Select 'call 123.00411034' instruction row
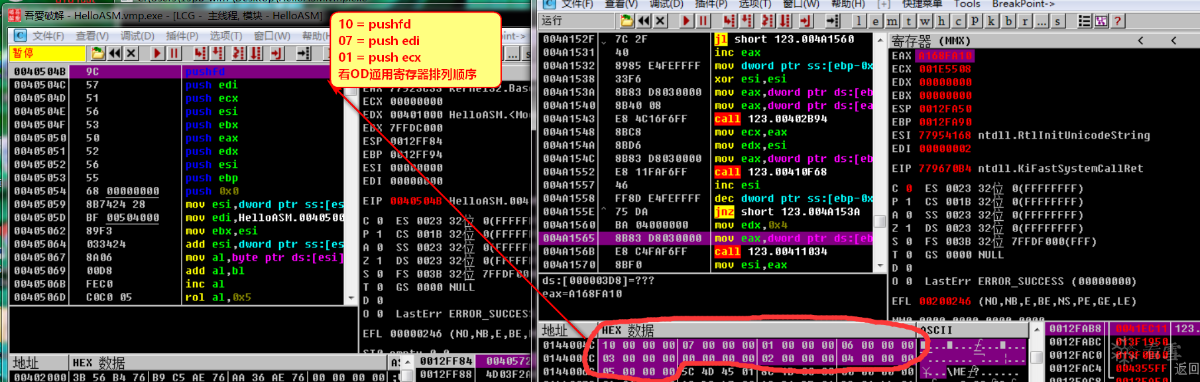The image size is (1200, 382). click(705, 252)
